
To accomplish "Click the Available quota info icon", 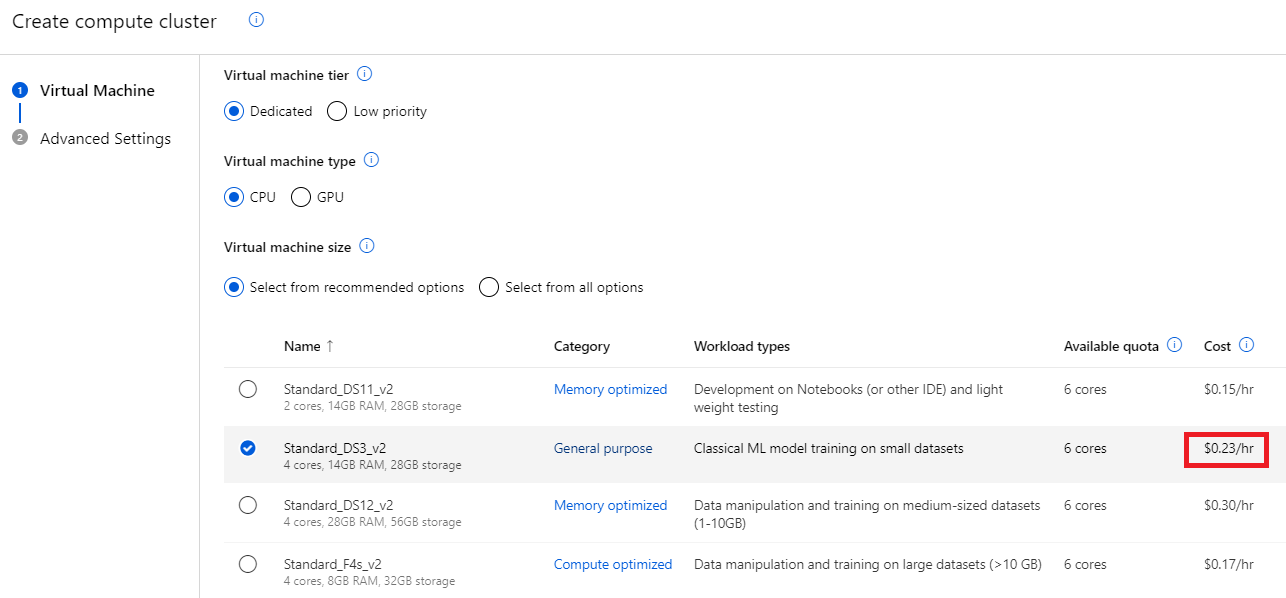I will [x=1175, y=345].
